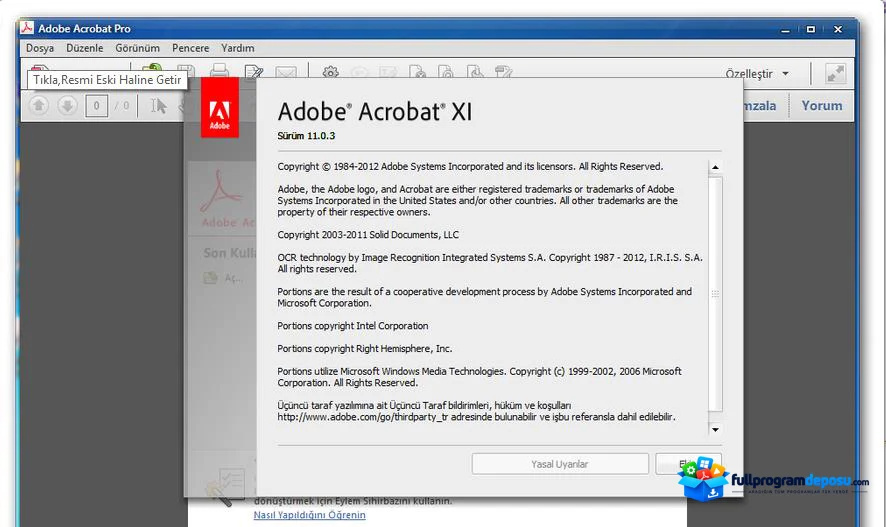Click the edit document pencil icon
The width and height of the screenshot is (886, 527).
click(x=254, y=71)
